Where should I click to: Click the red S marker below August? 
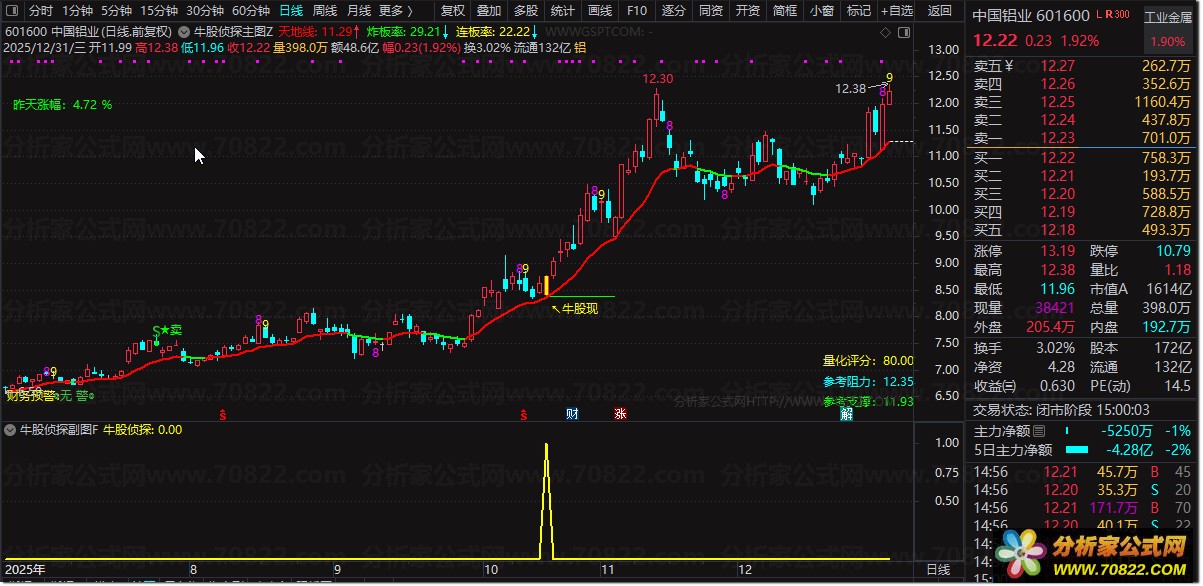(222, 413)
